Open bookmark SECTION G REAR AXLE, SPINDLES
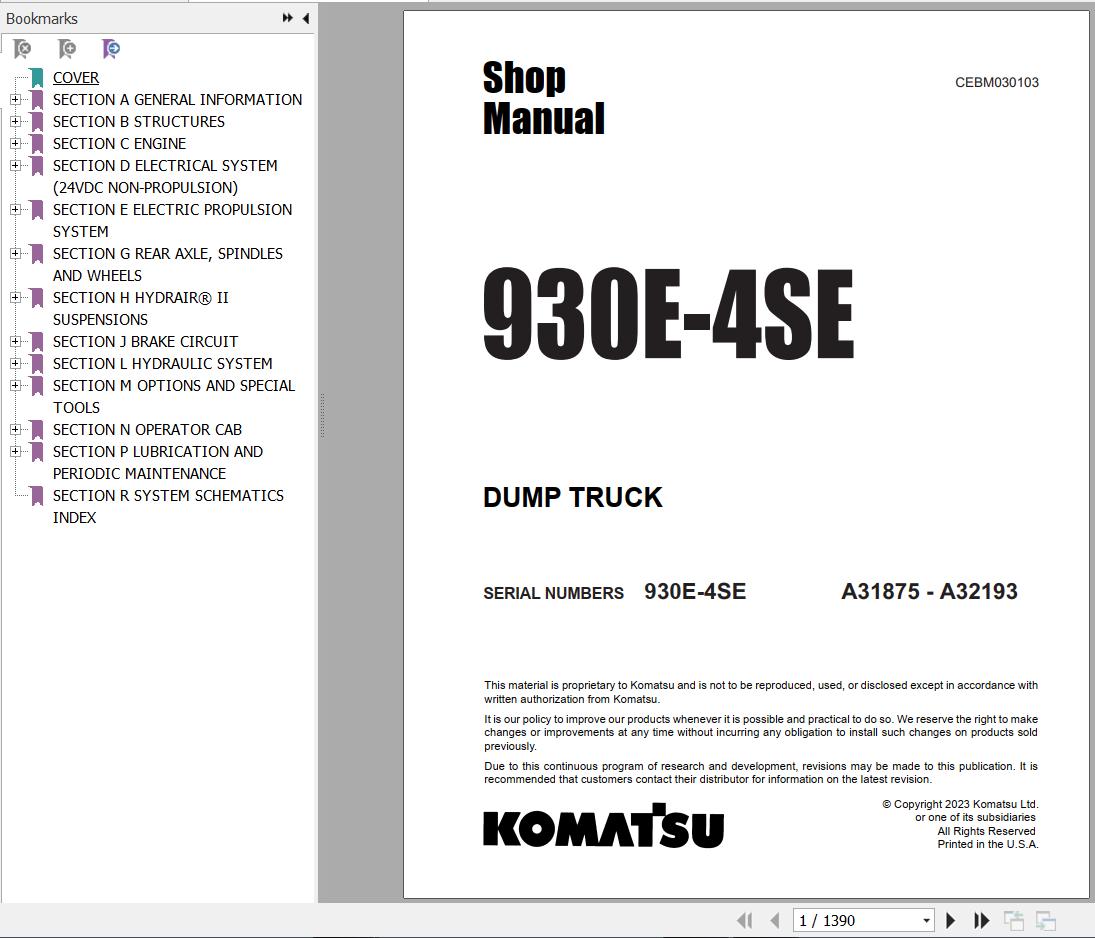This screenshot has width=1095, height=938. coord(168,265)
